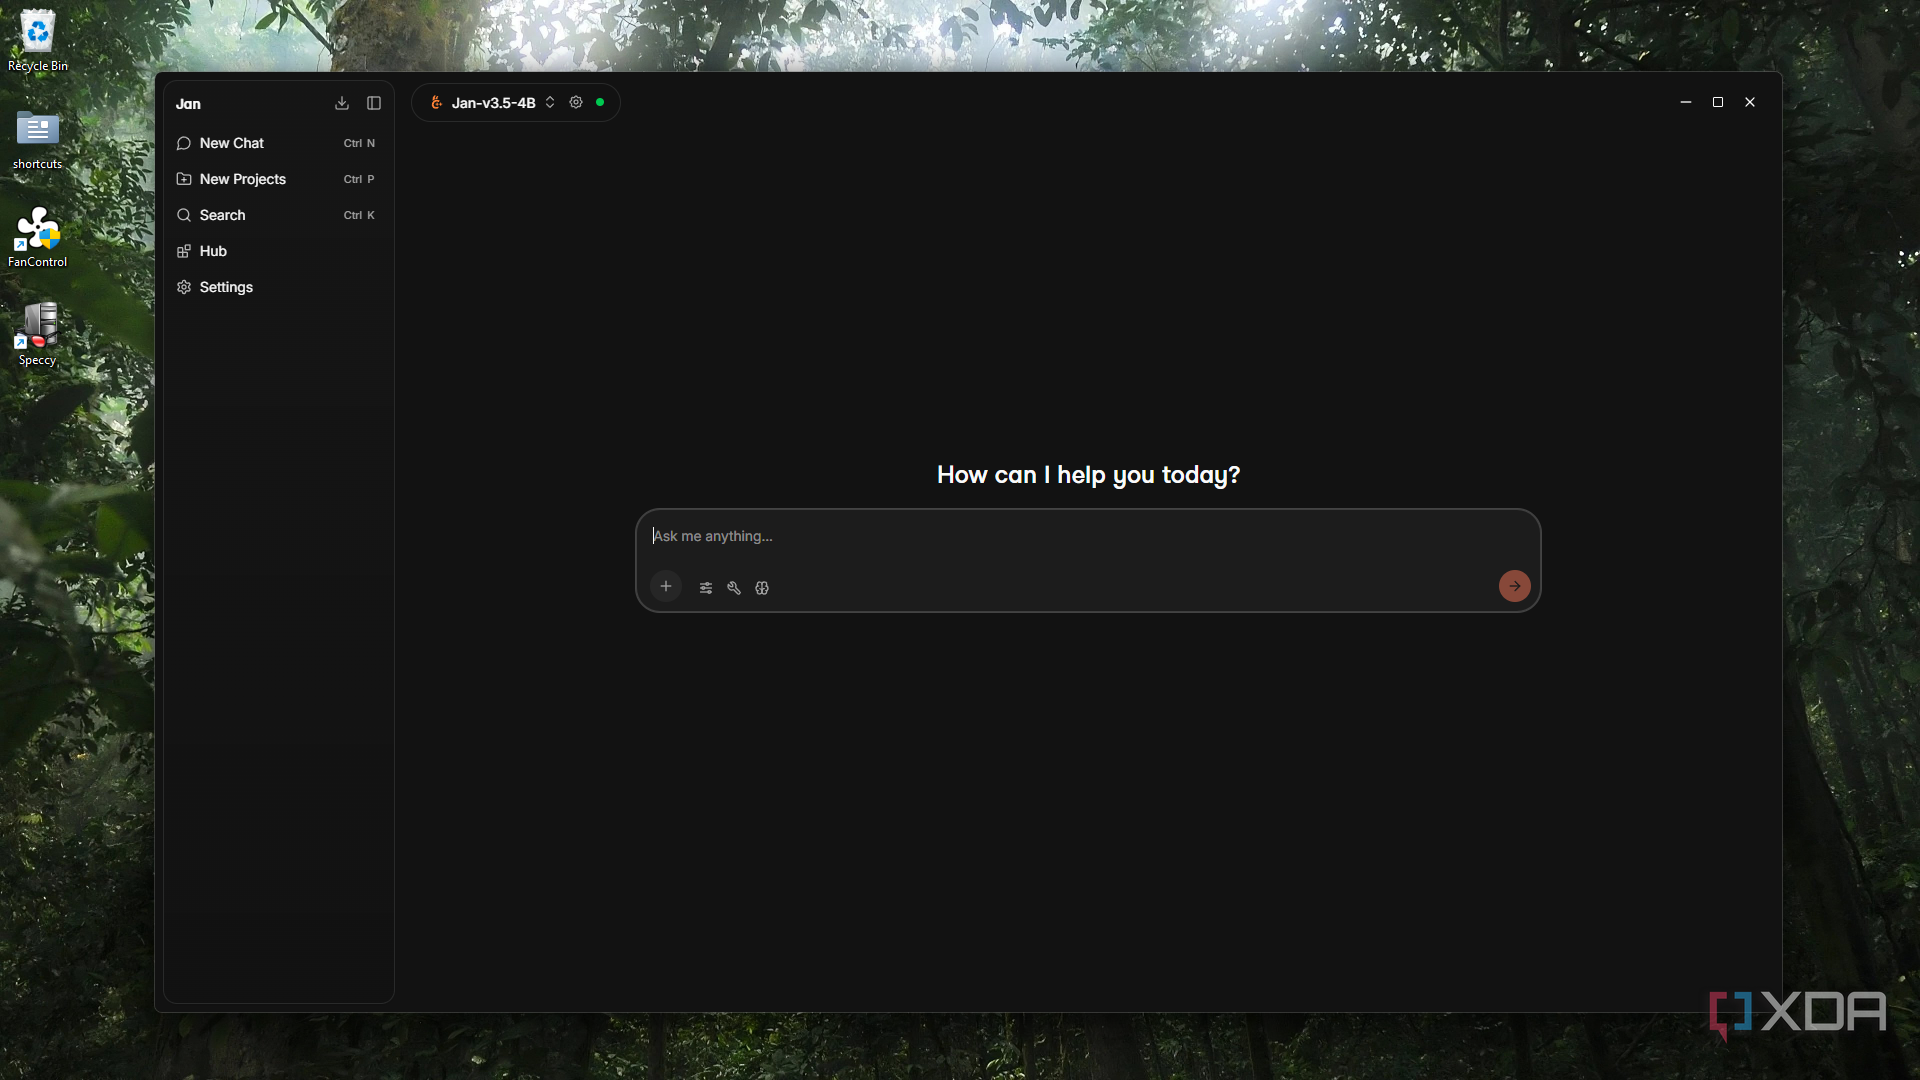Viewport: 1920px width, 1080px height.
Task: Maximize the Jan window
Action: (1718, 102)
